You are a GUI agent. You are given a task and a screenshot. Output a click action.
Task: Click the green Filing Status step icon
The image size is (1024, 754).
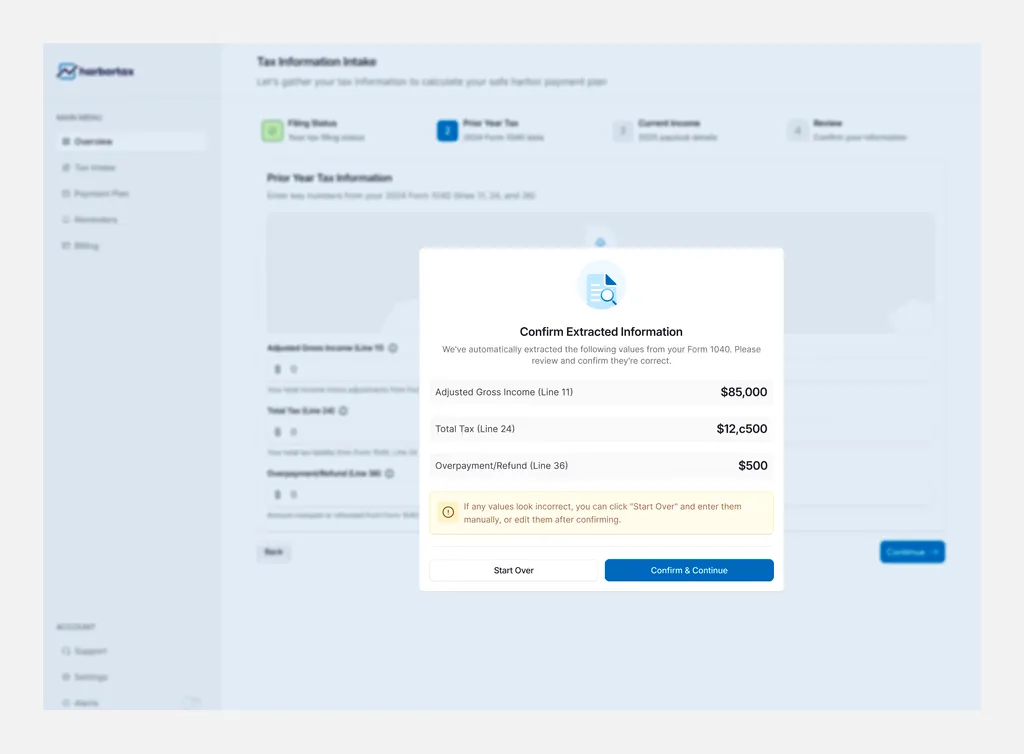point(272,131)
